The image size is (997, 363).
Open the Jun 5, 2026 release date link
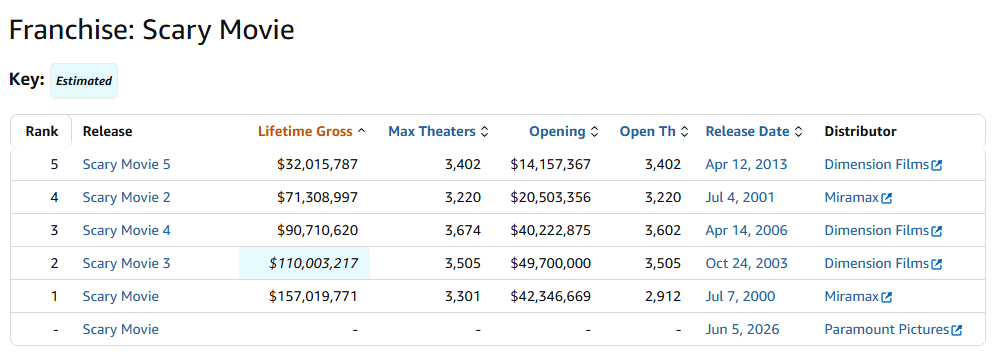(742, 329)
